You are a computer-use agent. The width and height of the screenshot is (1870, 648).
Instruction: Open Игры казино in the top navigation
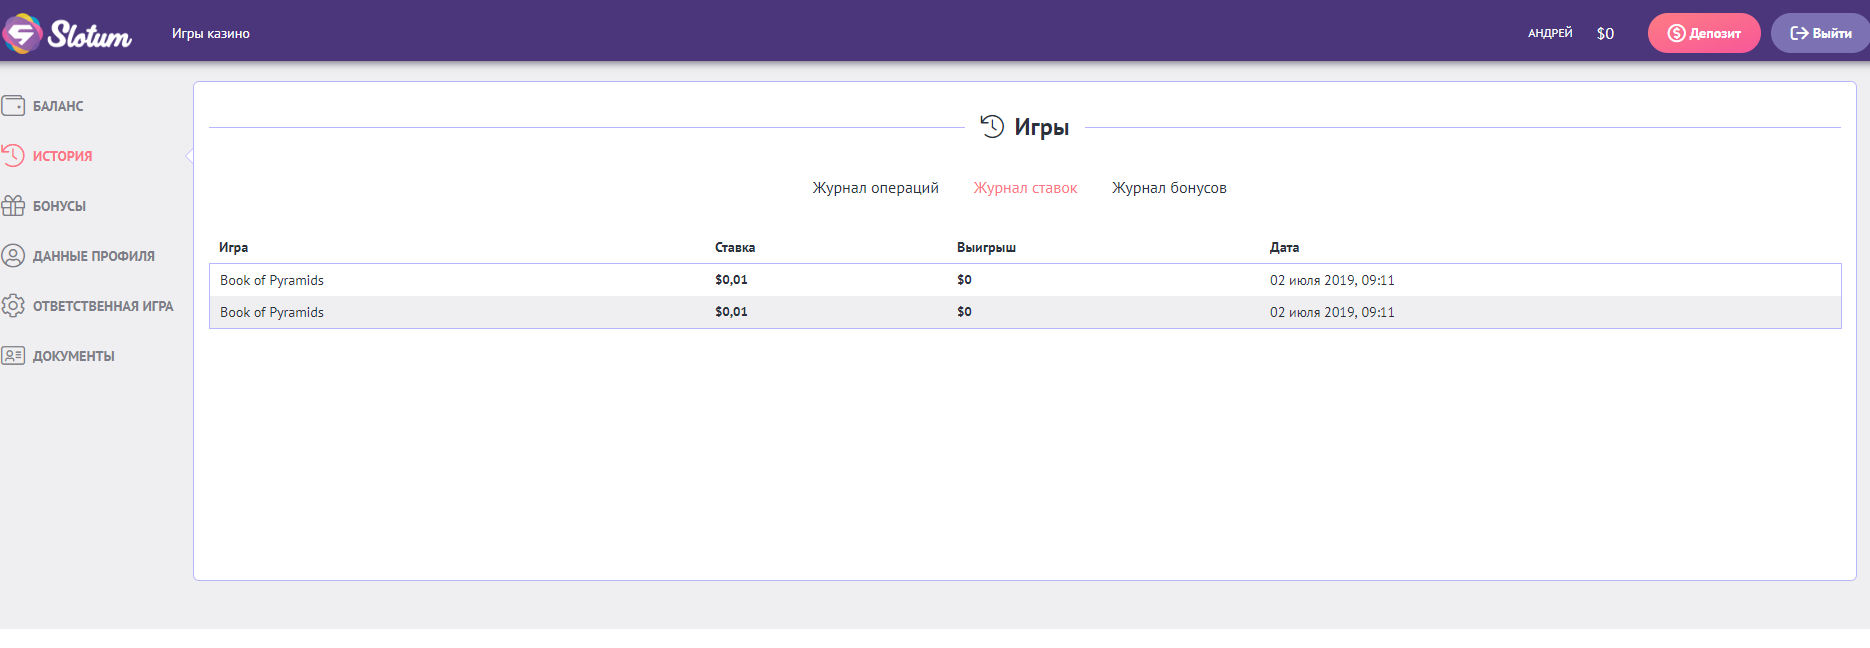tap(211, 34)
